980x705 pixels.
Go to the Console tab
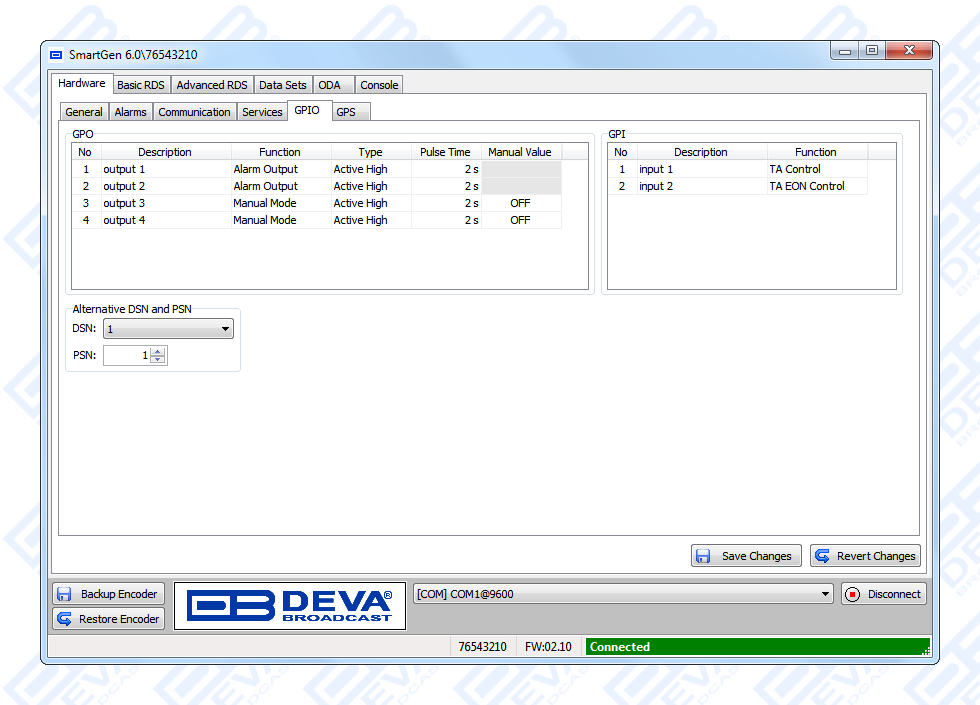379,85
